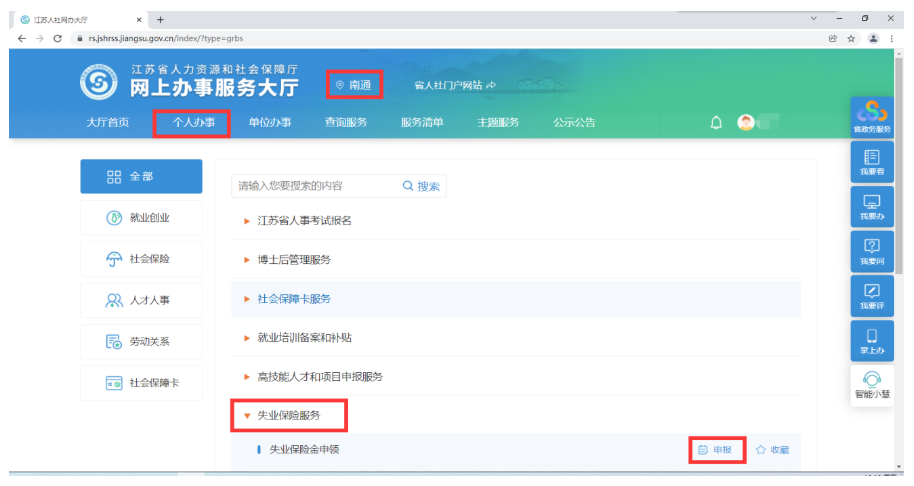Viewport: 914px width, 486px height.
Task: Click the 申报 button for 失业保险金申领
Action: (x=716, y=450)
